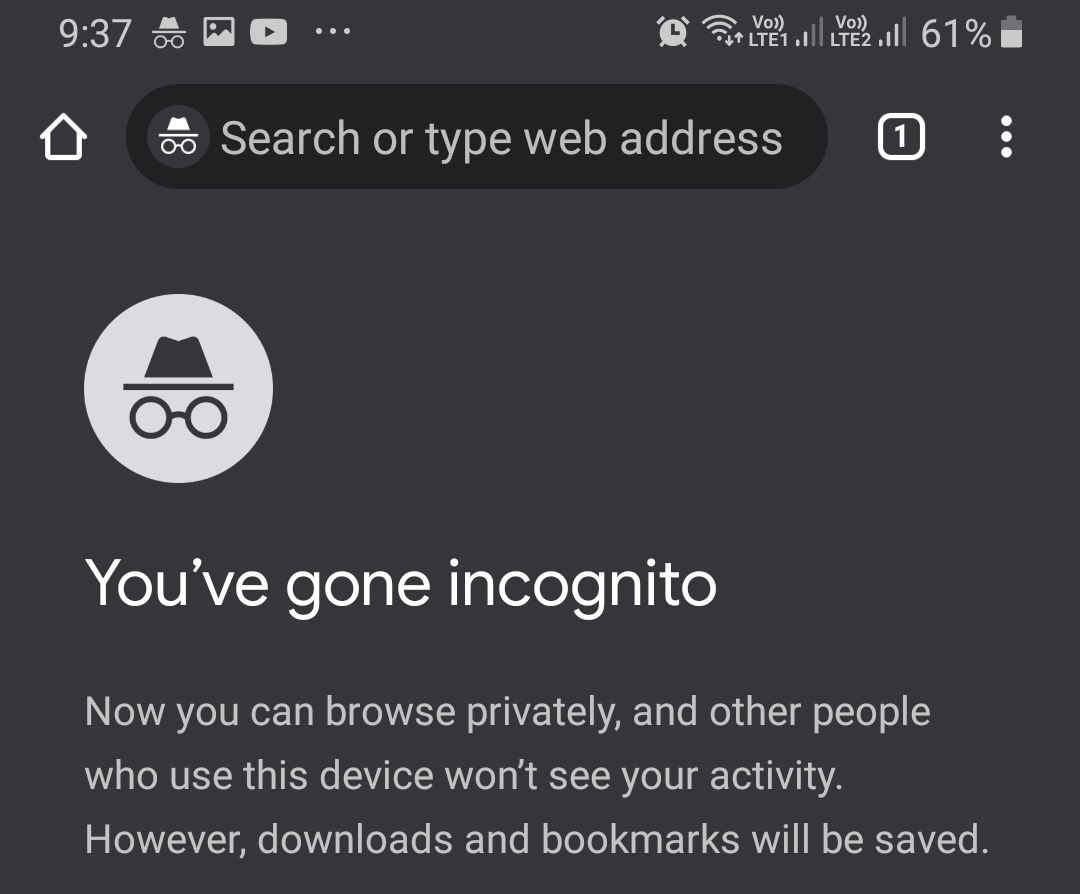Tap the three-dots more notifications indicator
Viewport: 1080px width, 894px height.
[332, 33]
